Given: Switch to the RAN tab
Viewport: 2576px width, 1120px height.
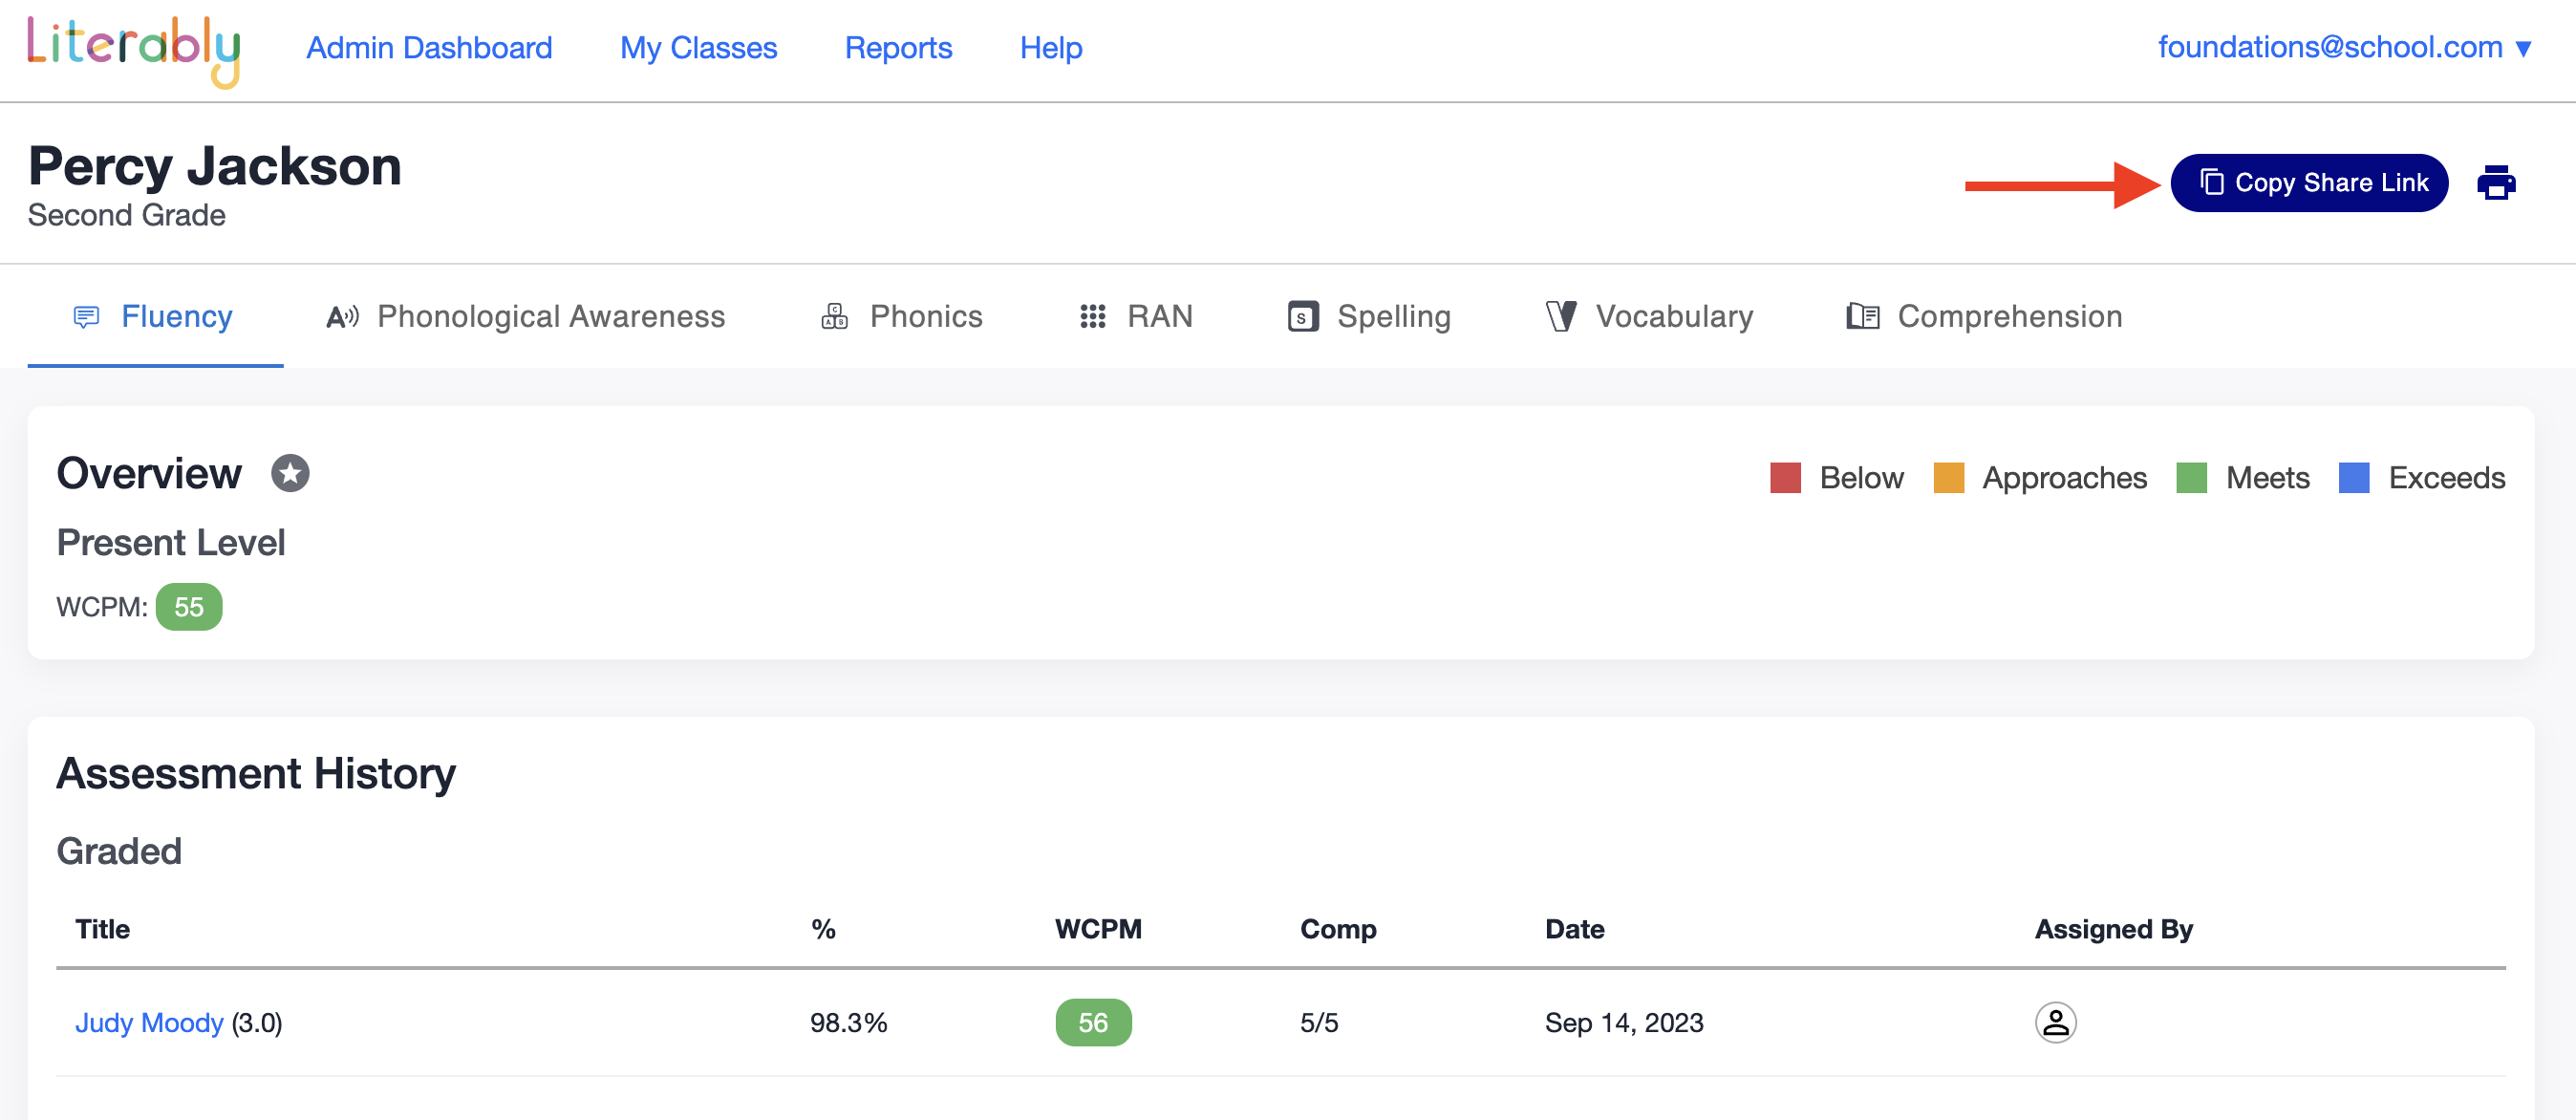Looking at the screenshot, I should point(1136,317).
